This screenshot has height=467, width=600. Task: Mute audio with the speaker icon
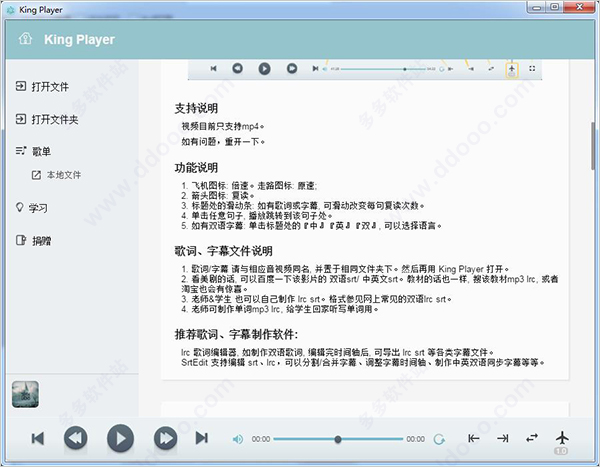tap(238, 439)
